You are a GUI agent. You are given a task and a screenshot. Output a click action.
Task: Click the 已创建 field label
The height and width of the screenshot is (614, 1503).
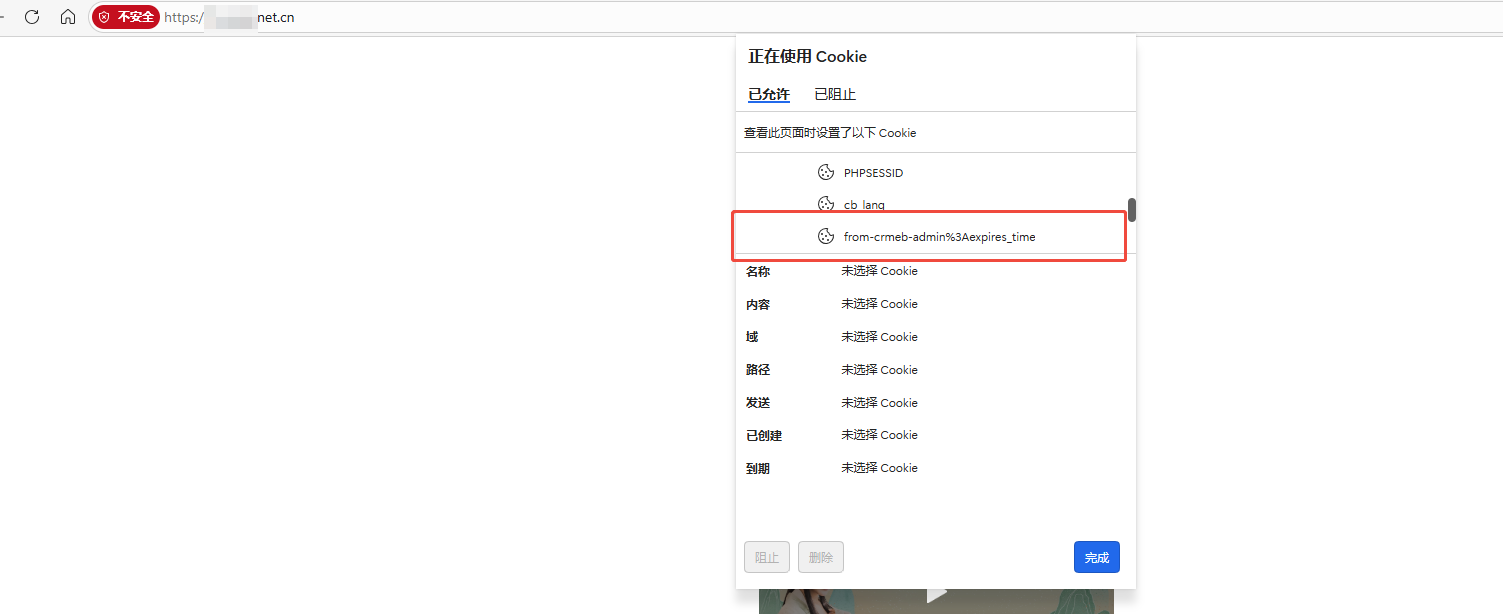pos(764,435)
